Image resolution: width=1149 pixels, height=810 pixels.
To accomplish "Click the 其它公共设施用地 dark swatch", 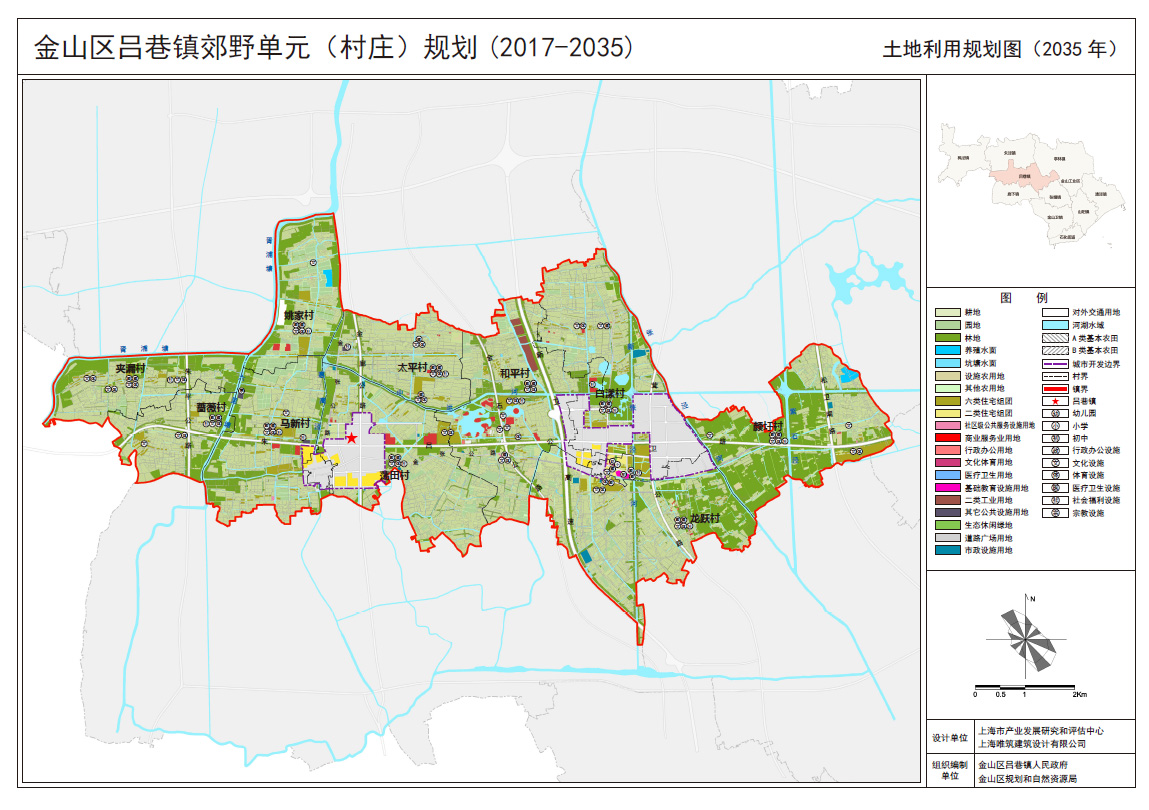I will pos(947,513).
